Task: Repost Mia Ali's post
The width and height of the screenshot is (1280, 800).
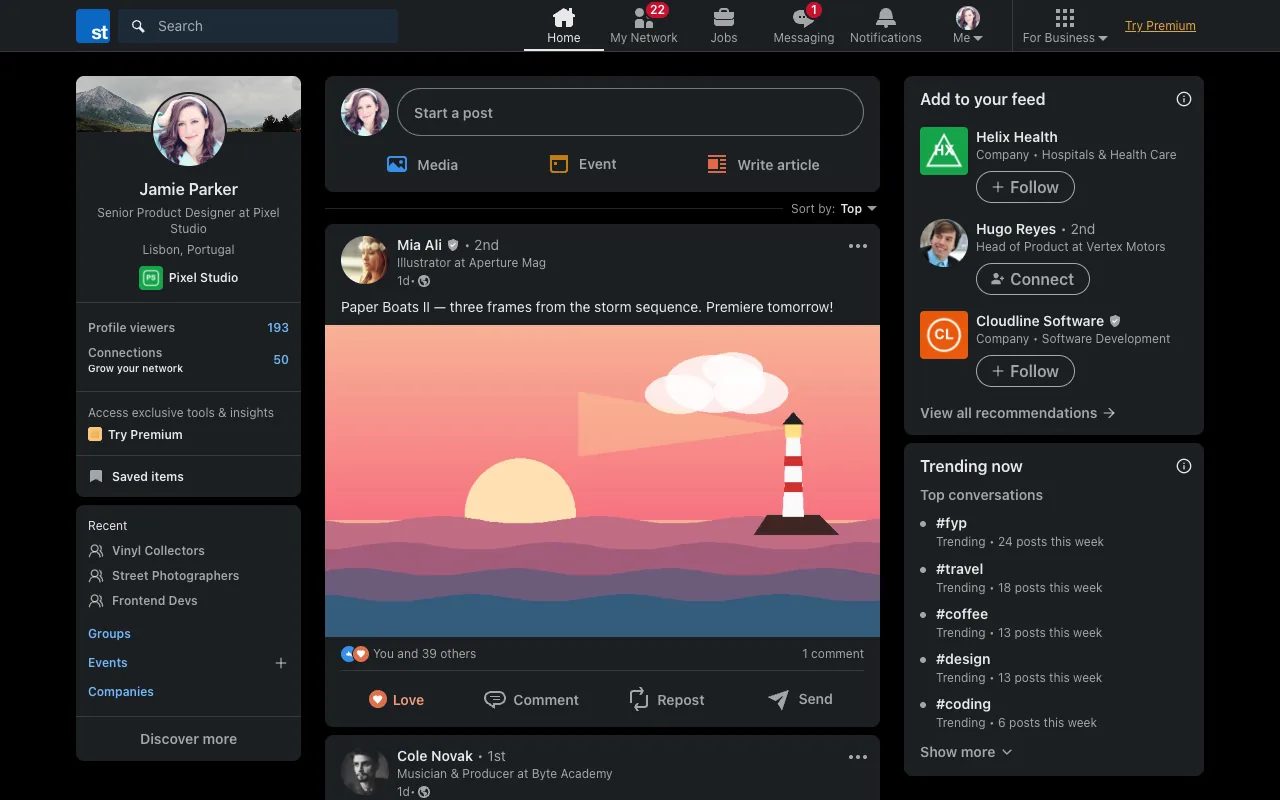Action: point(667,699)
